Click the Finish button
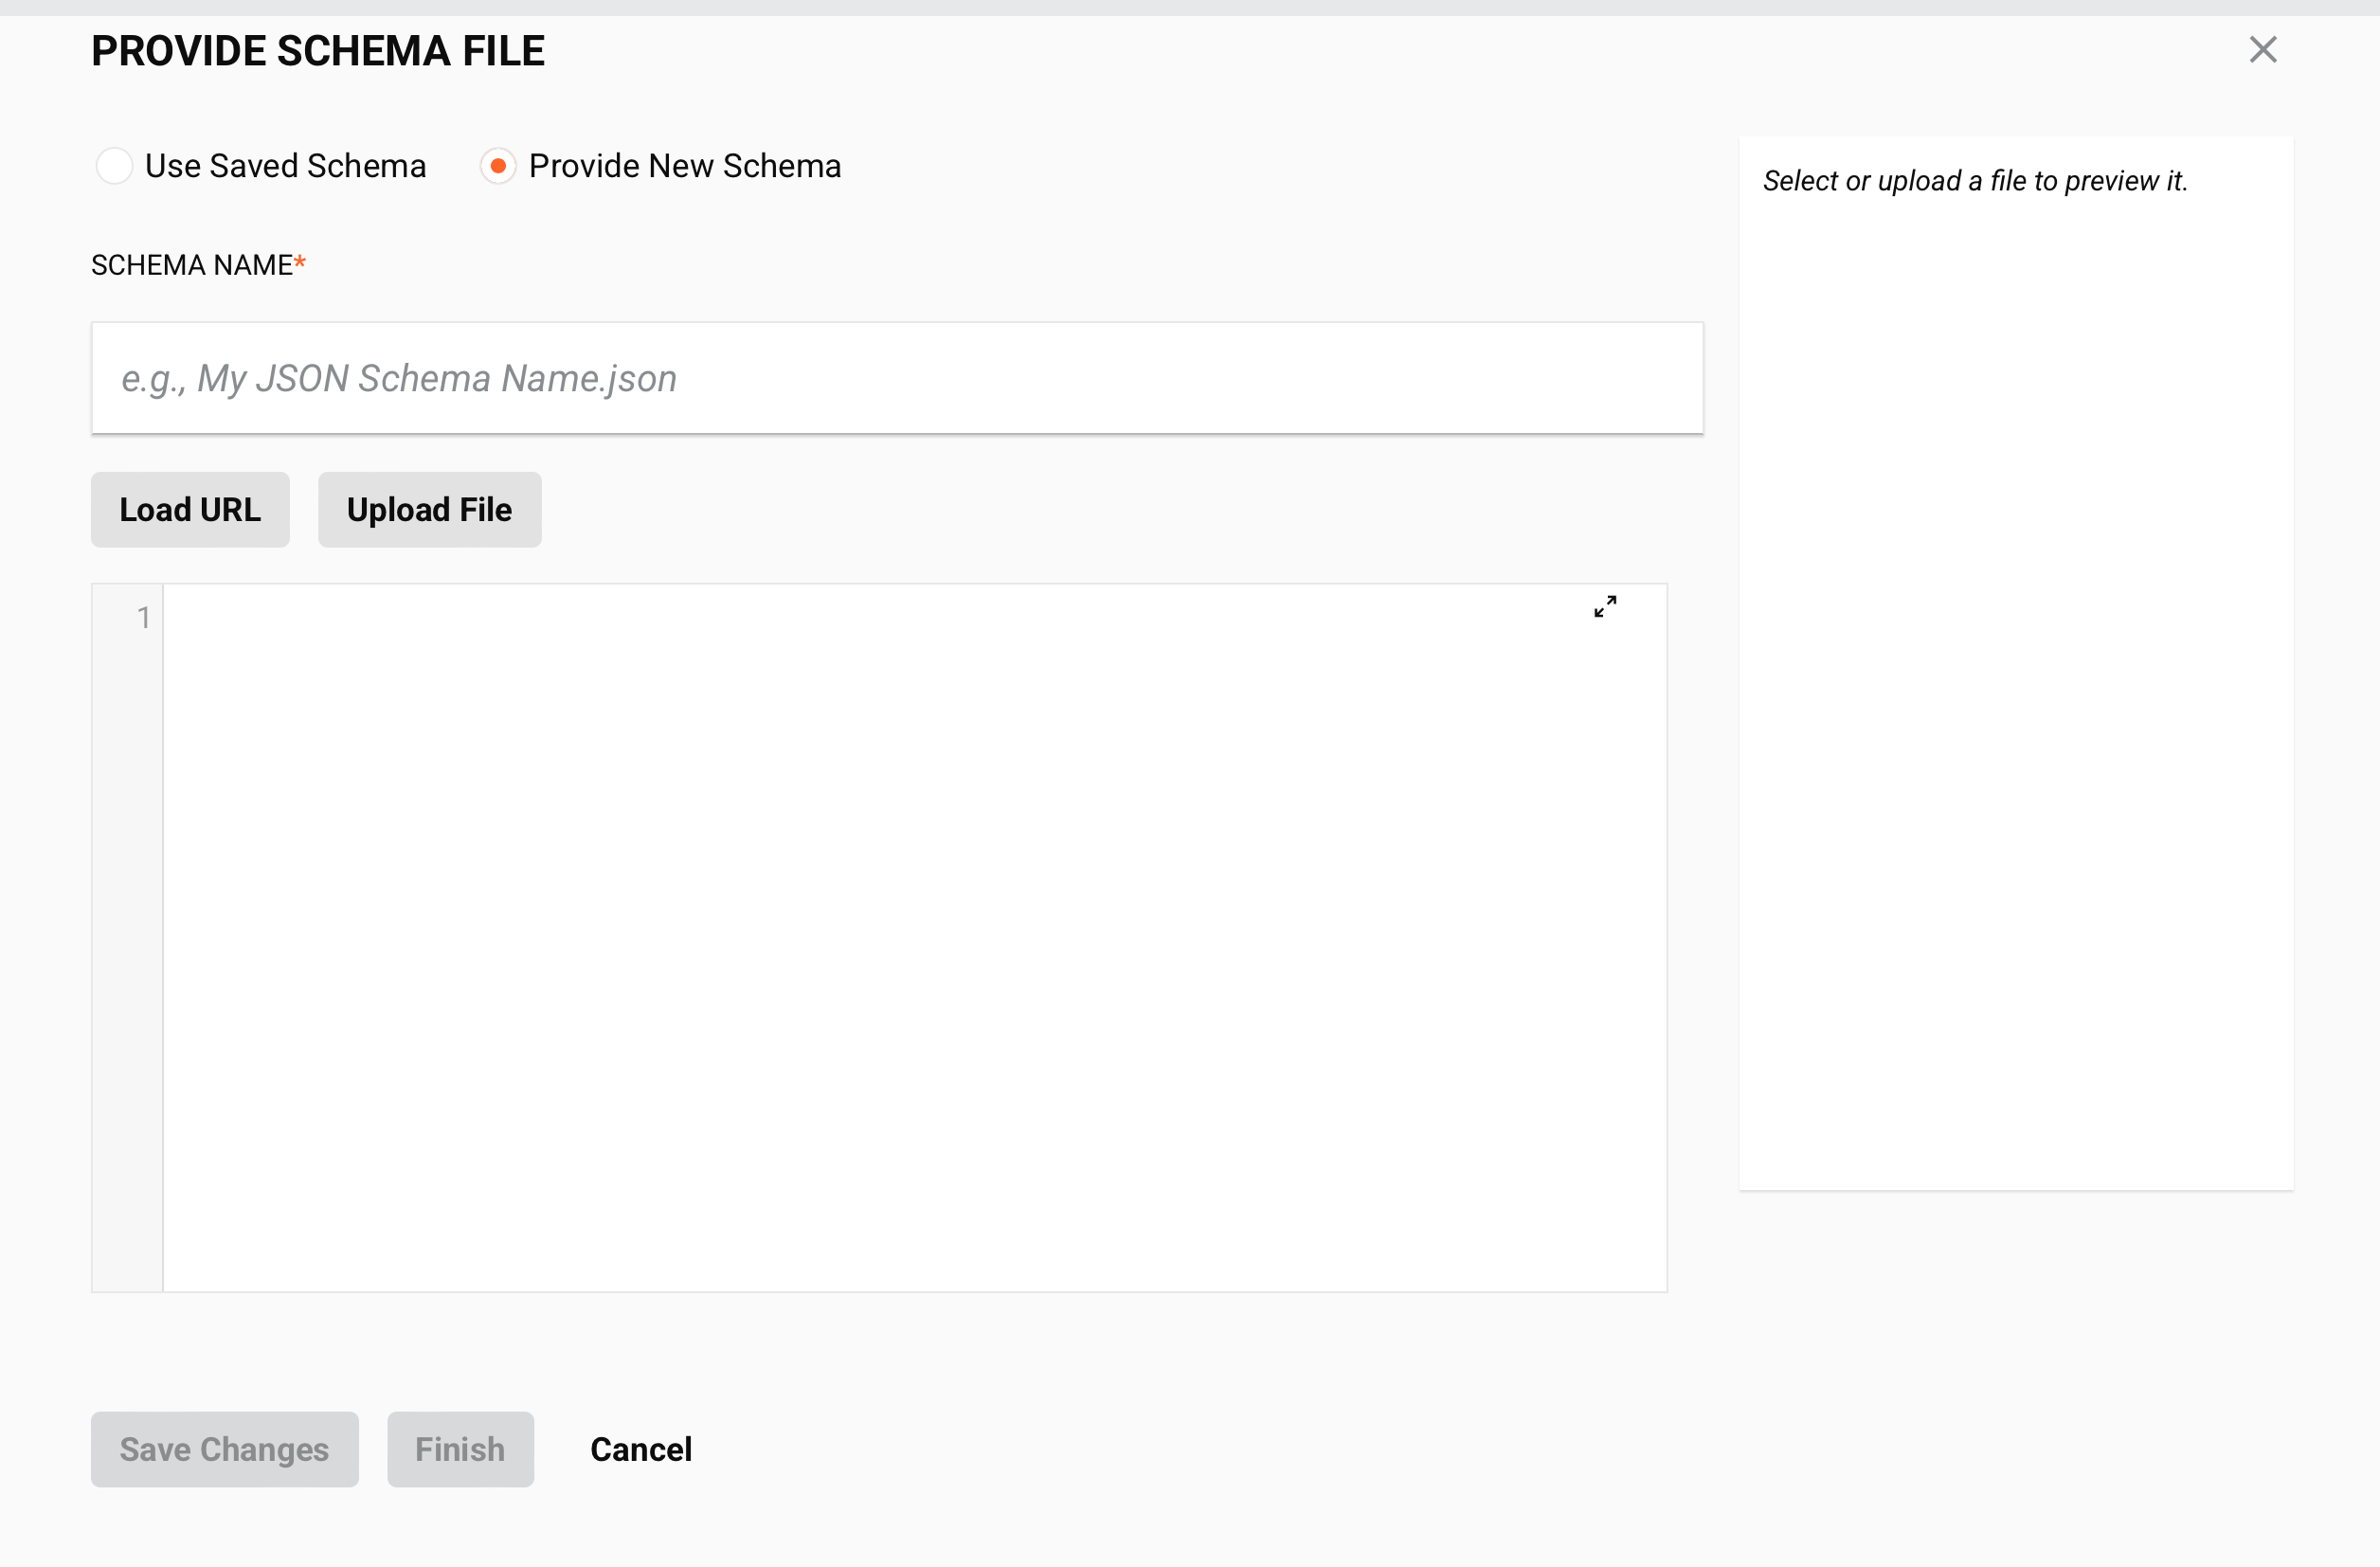The image size is (2380, 1567). [x=459, y=1449]
